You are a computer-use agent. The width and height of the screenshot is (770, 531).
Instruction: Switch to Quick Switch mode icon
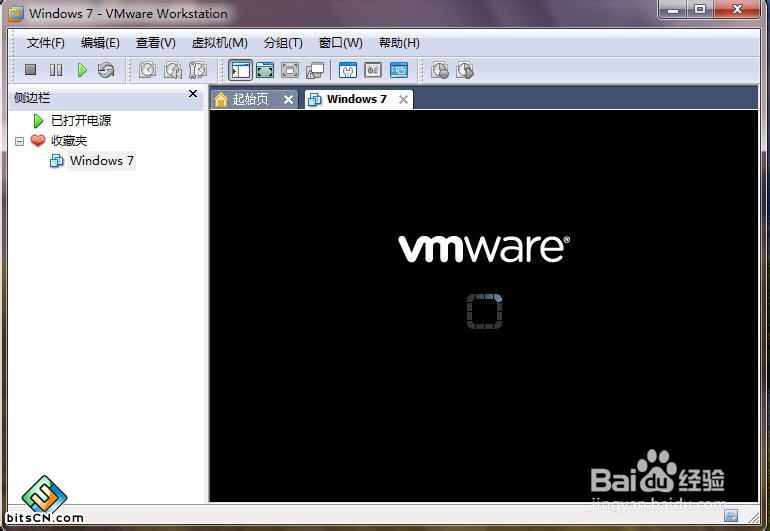tap(265, 70)
